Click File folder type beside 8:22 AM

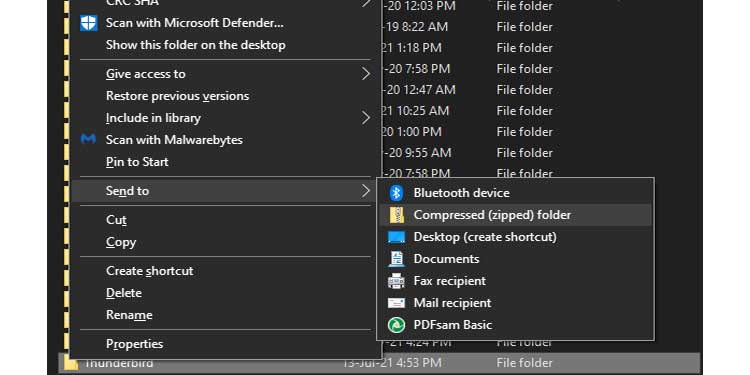point(524,27)
